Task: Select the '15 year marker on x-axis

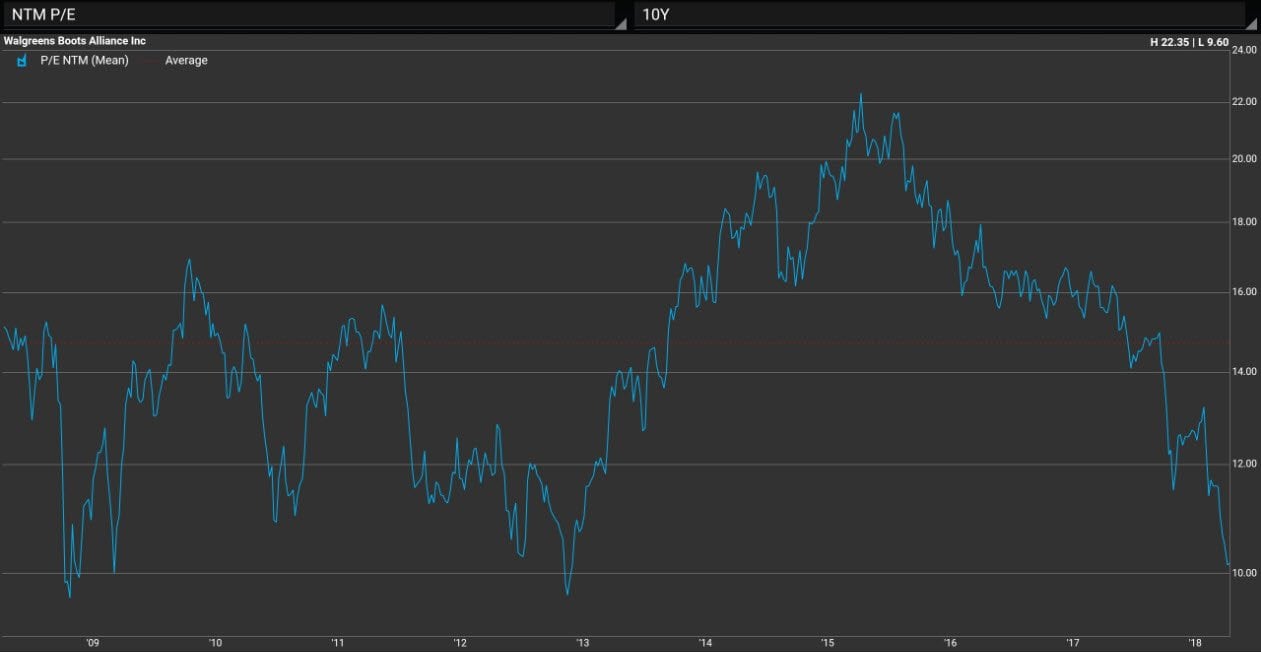Action: click(827, 643)
